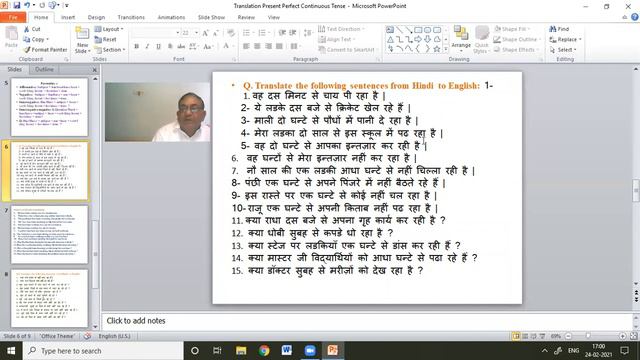
Task: Insert a text box shape
Action: pos(390,30)
